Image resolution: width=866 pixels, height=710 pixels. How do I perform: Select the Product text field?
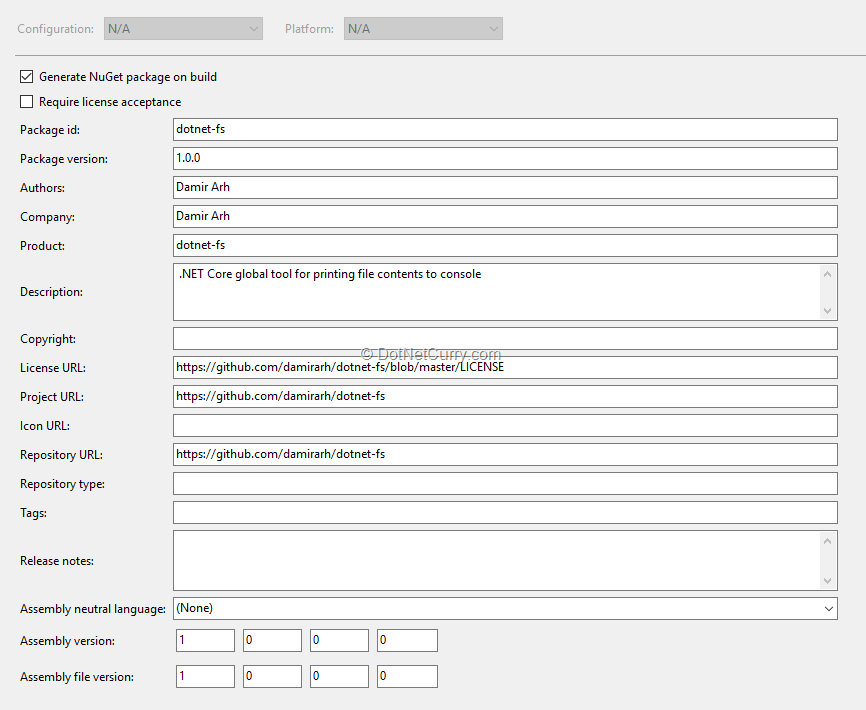point(505,245)
